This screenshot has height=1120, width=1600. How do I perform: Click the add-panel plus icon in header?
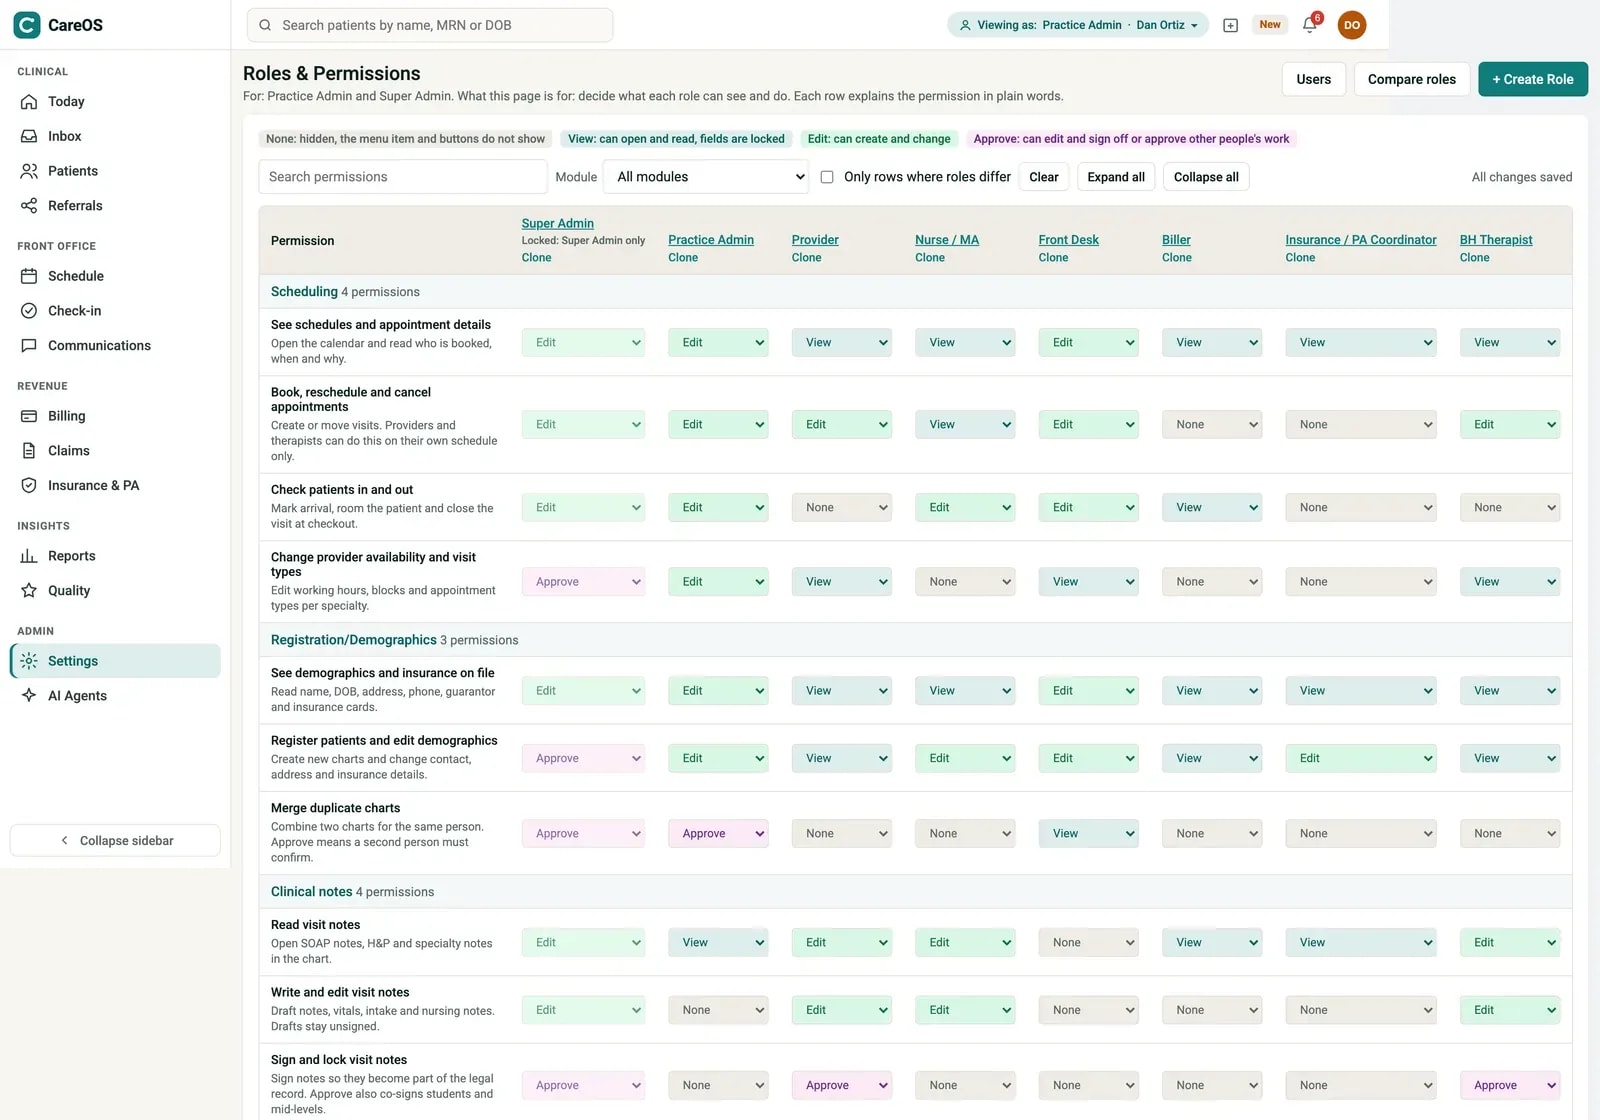click(x=1231, y=25)
